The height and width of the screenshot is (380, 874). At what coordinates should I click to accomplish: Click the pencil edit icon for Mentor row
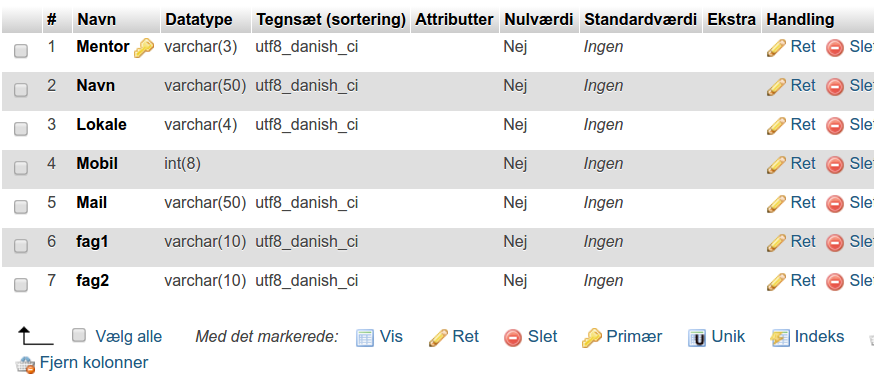point(776,48)
